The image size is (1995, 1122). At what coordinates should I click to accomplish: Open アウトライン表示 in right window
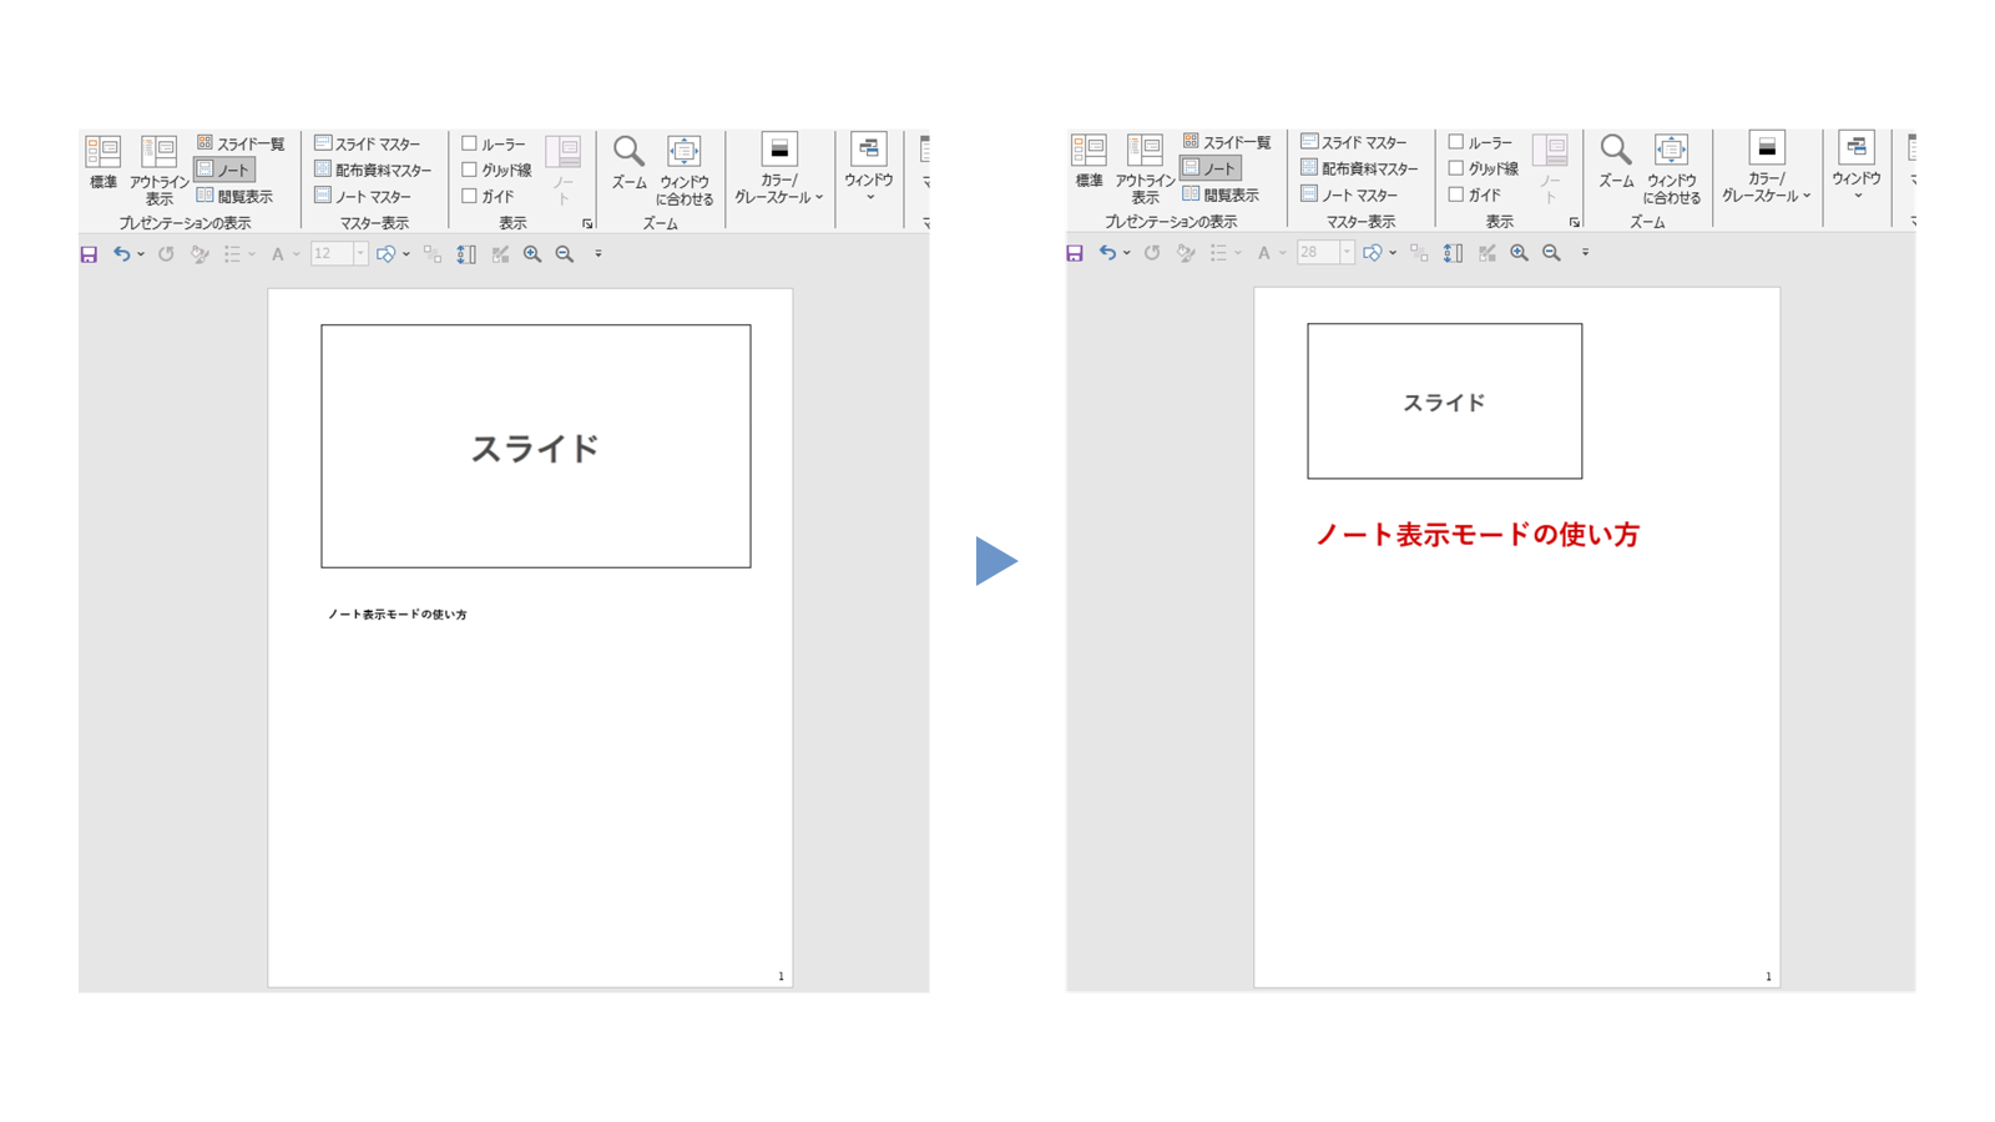point(1144,169)
